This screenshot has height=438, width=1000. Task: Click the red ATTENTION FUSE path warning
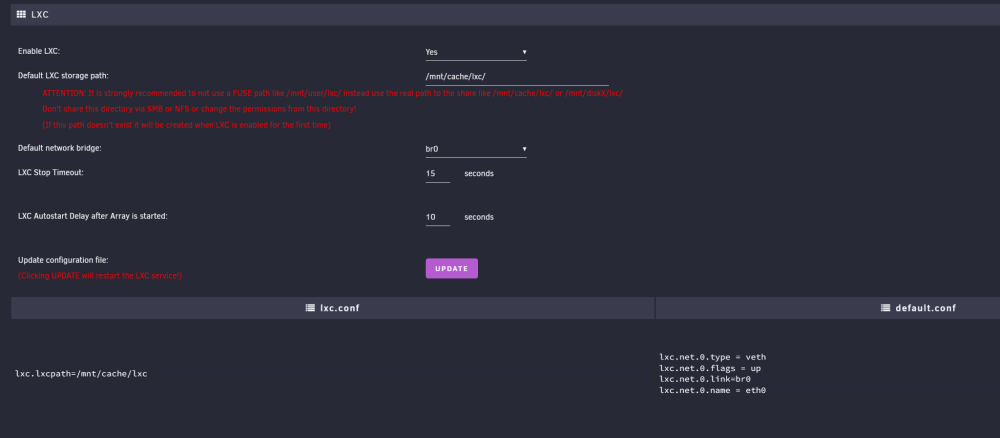[332, 93]
